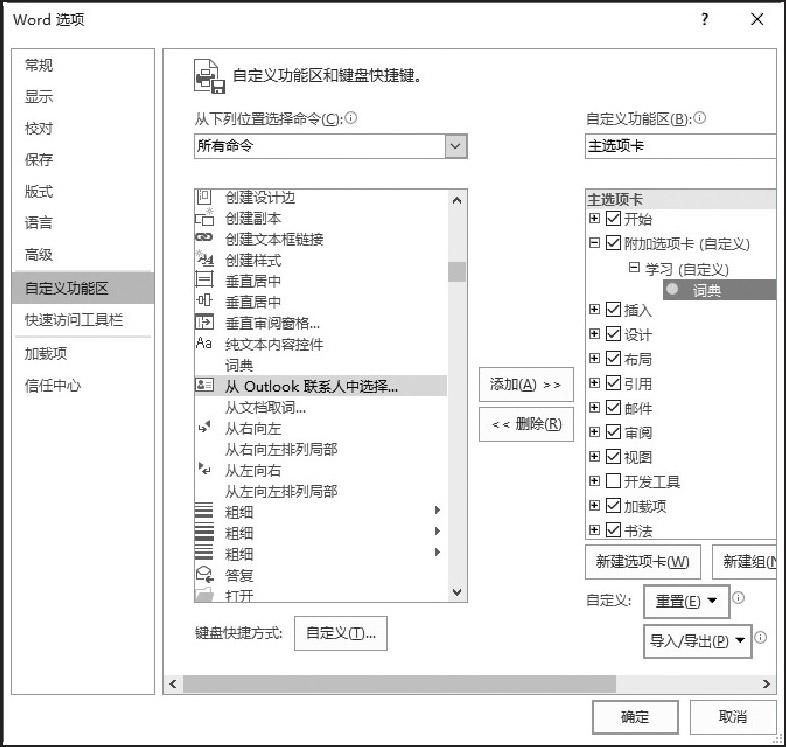Viewport: 786px width, 747px height.
Task: Click the 词典 circle icon in tree
Action: pos(672,288)
